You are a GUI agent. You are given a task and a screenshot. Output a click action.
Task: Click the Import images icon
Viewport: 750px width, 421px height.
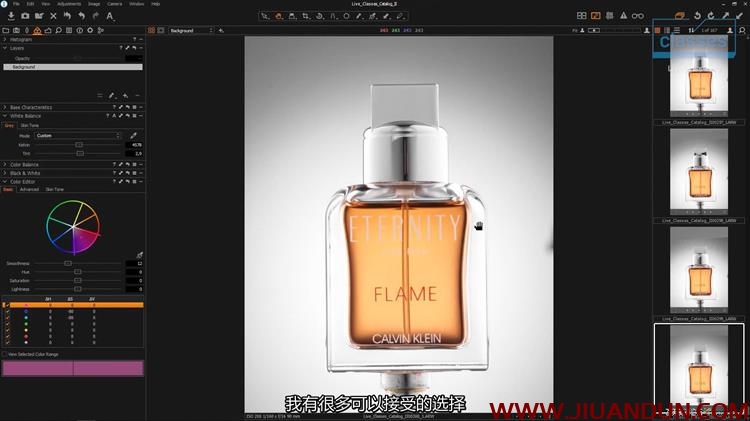coord(11,16)
